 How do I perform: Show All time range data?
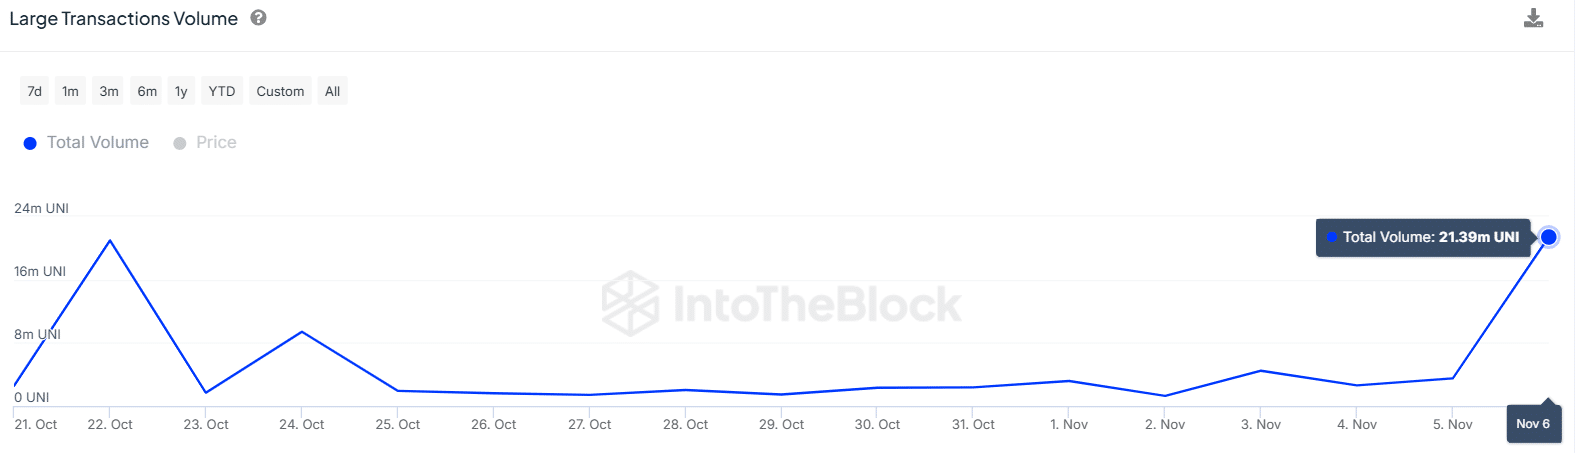coord(333,91)
